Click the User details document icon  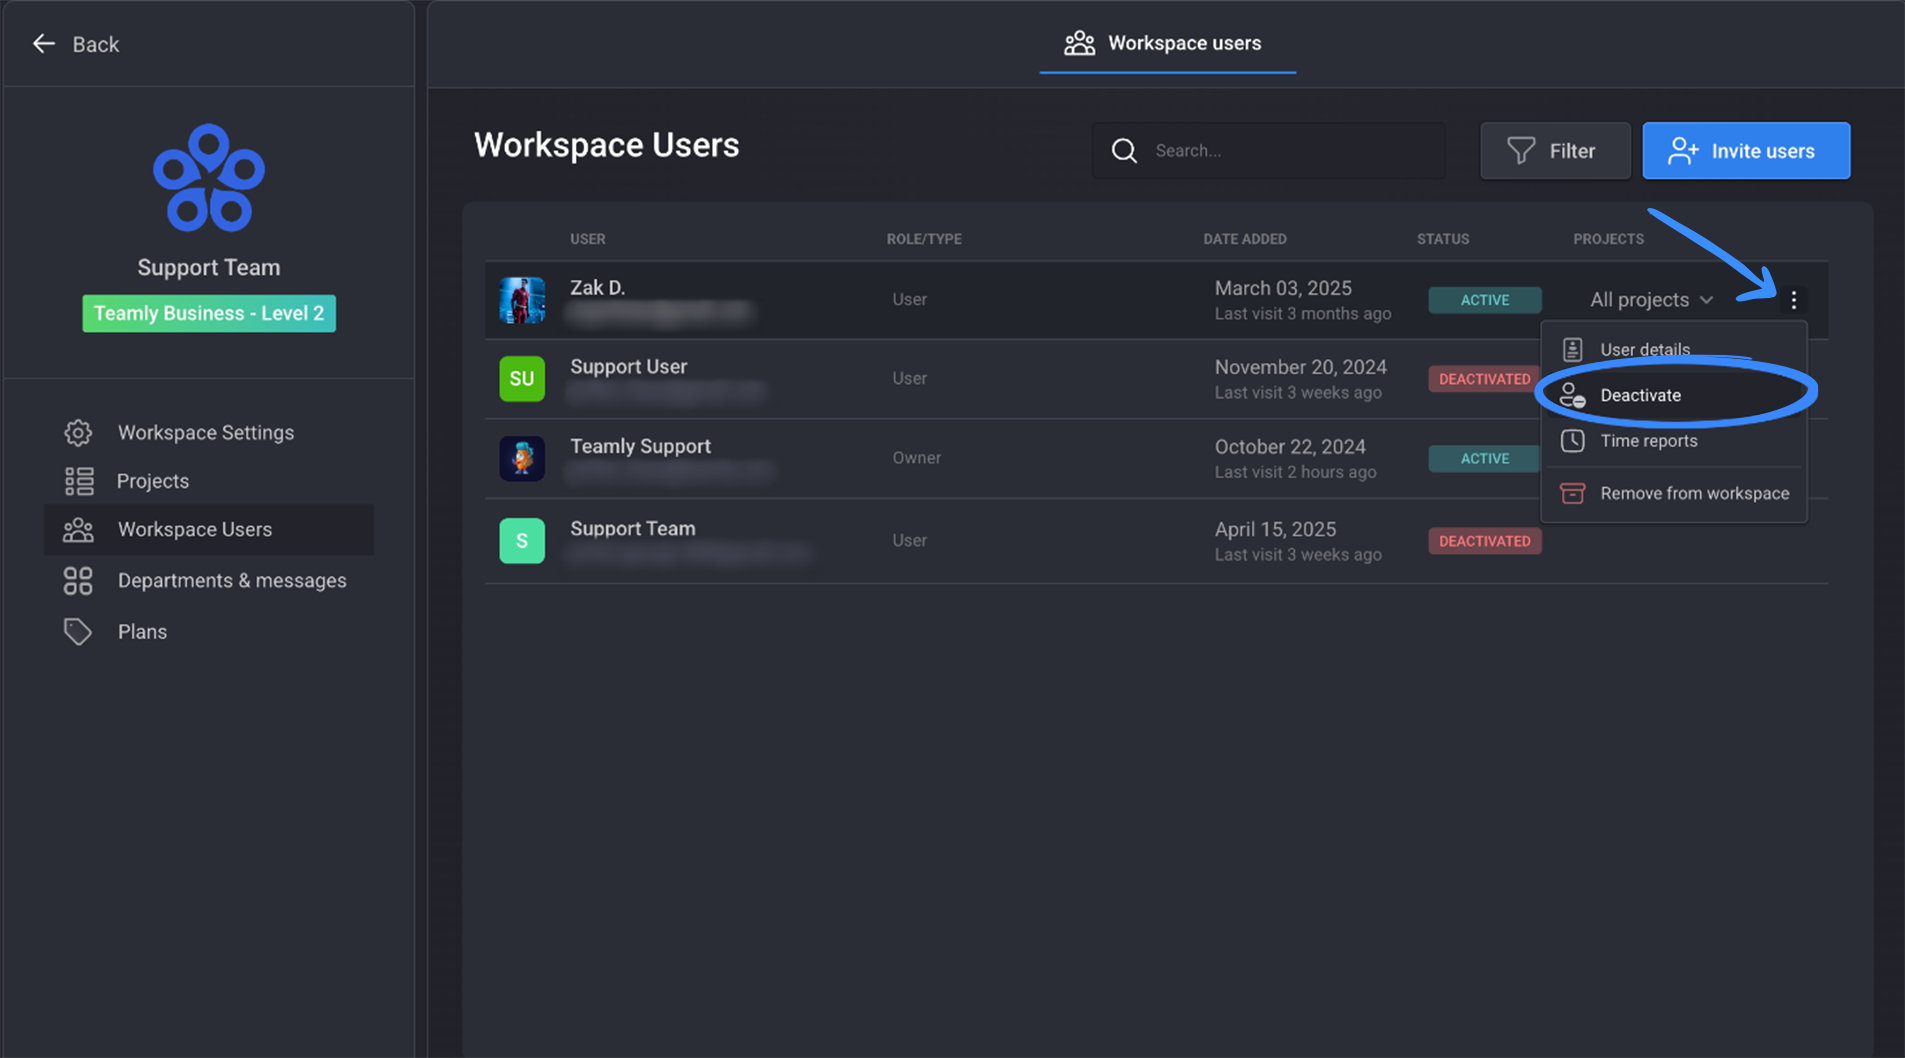(1572, 349)
